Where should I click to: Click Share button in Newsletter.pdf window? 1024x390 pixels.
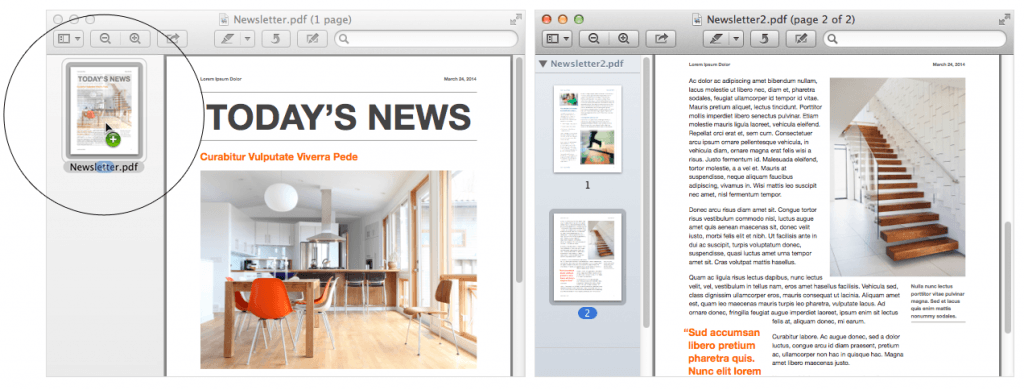(172, 39)
